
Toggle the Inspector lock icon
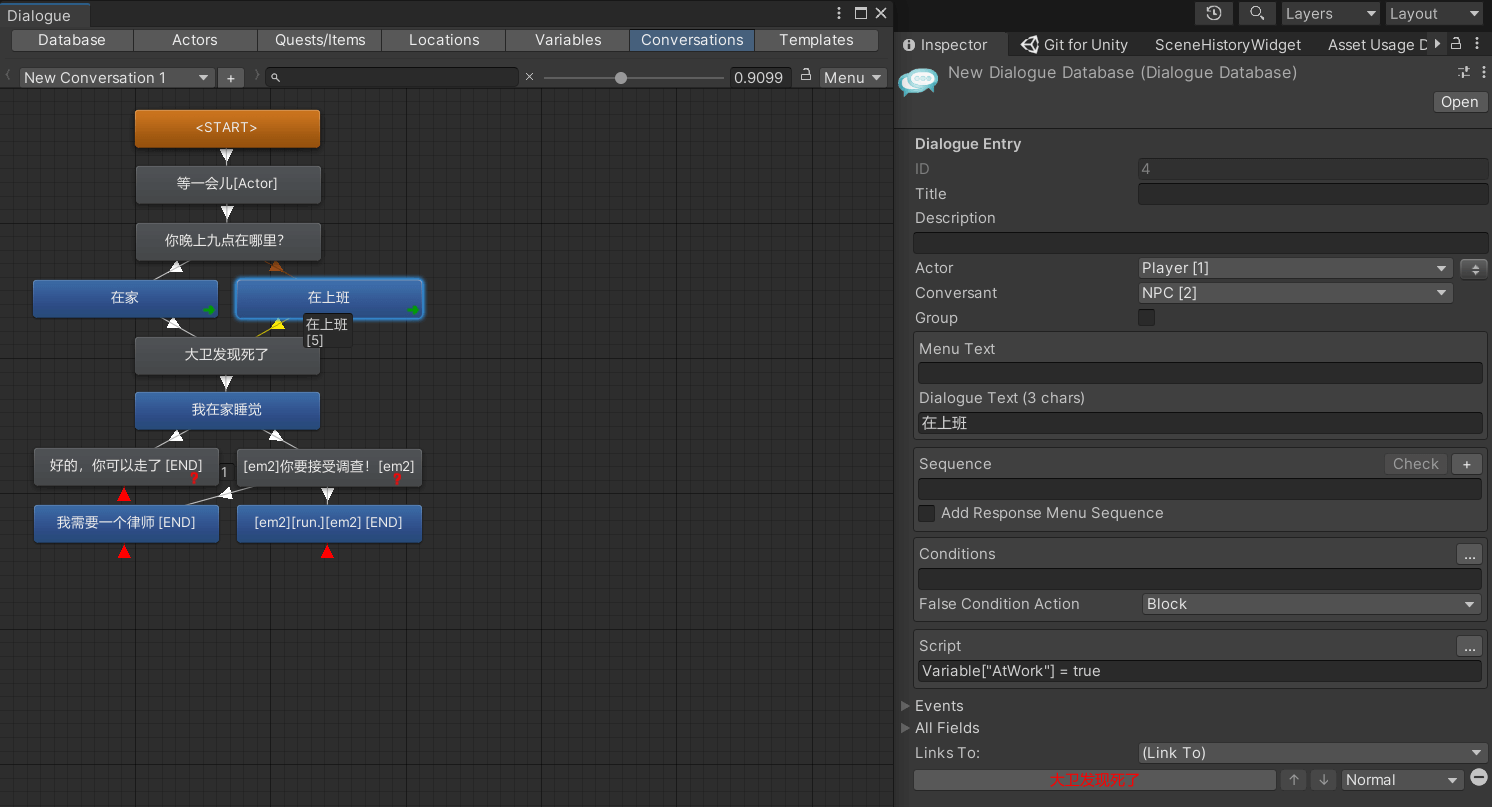tap(1456, 43)
